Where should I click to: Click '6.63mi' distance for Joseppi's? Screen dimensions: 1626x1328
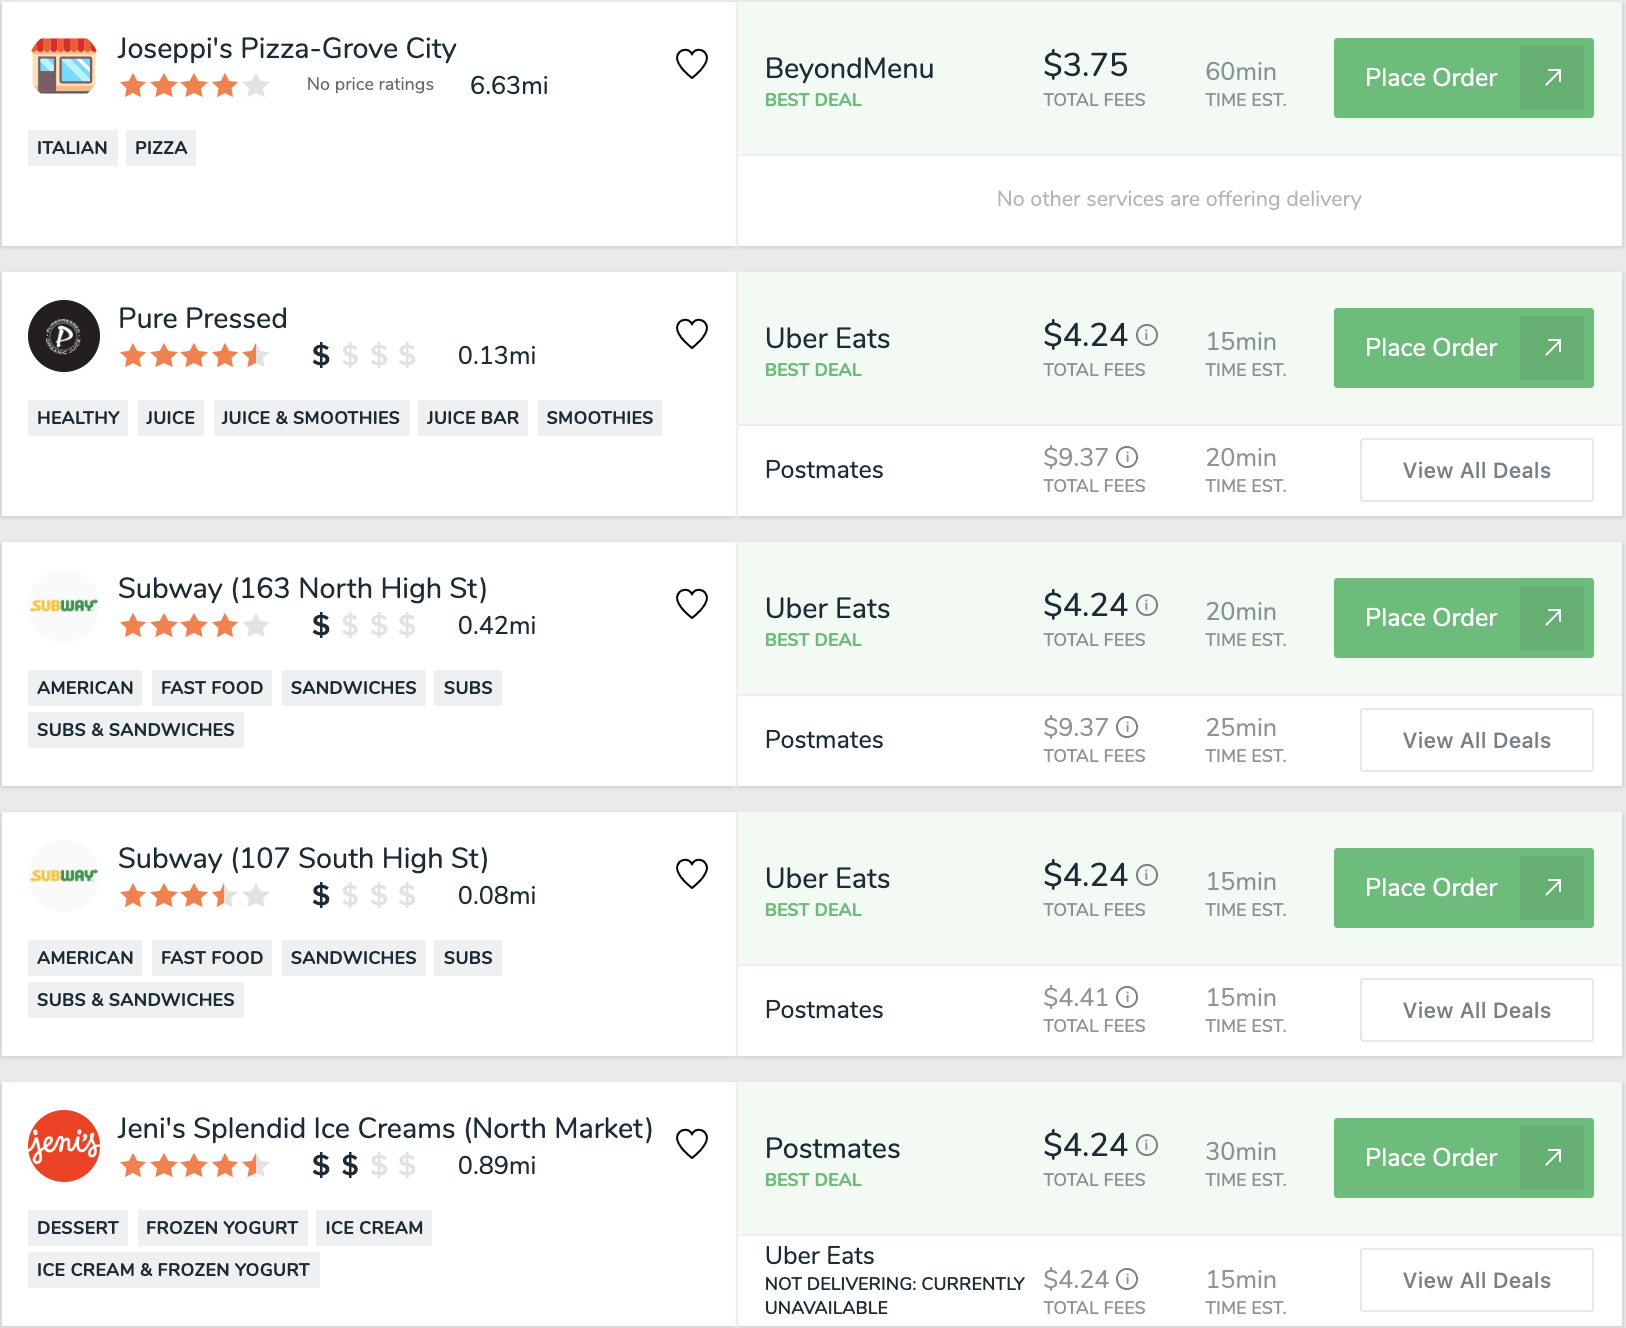(x=509, y=86)
